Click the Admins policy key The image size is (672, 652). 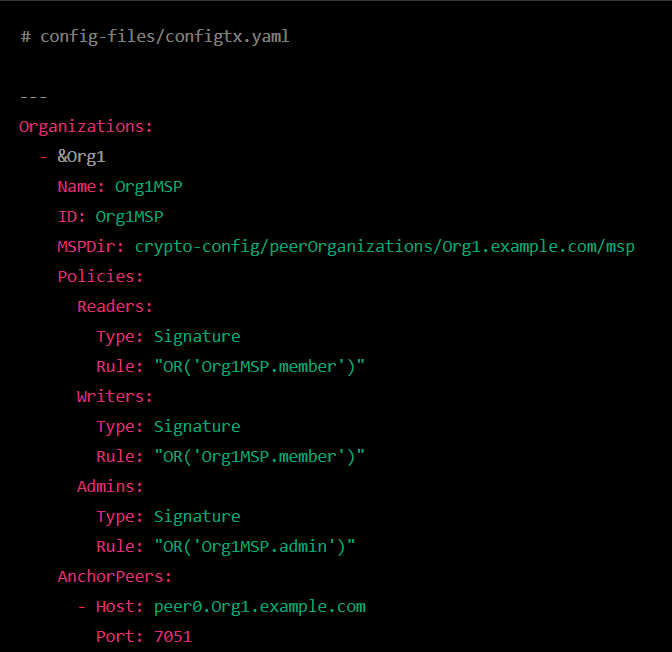[x=110, y=486]
